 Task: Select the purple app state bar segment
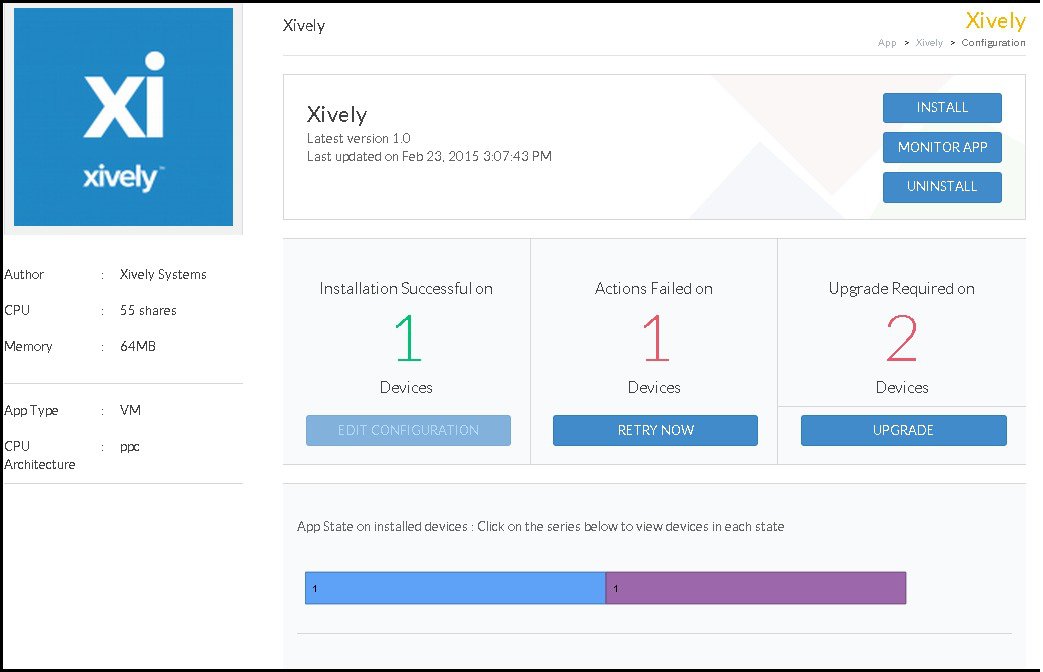point(756,588)
